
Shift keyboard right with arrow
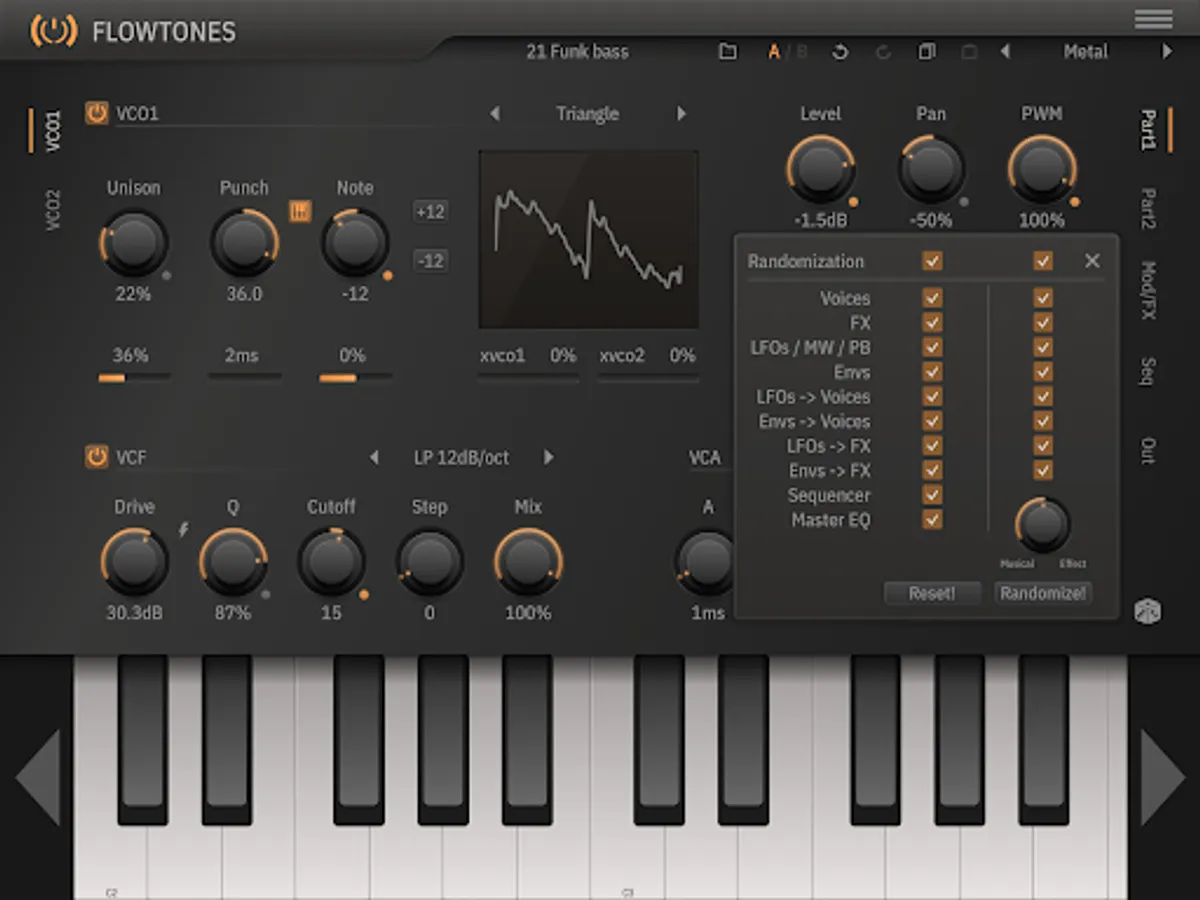click(1163, 777)
